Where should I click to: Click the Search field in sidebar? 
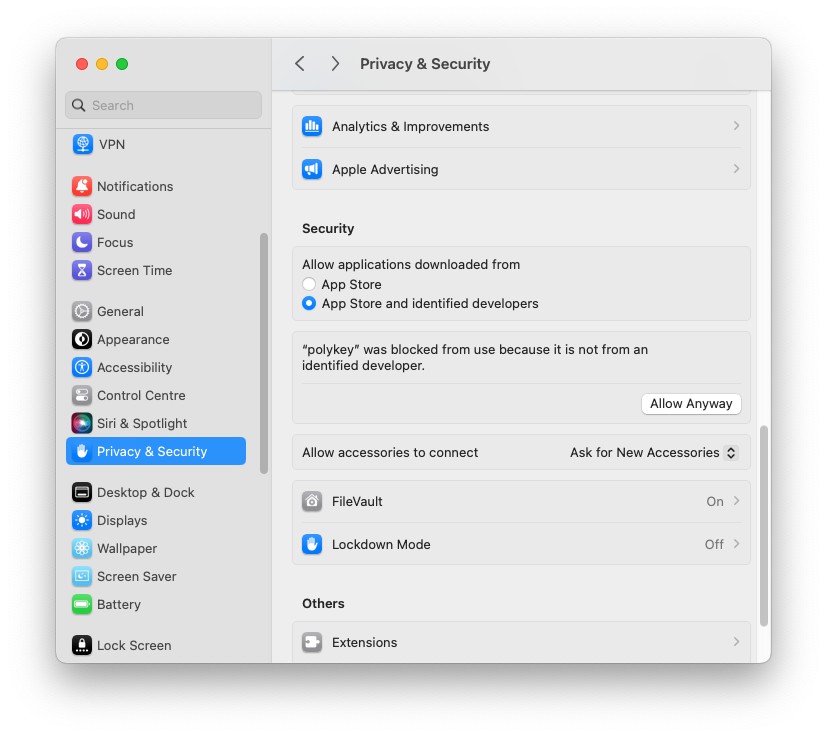point(164,105)
